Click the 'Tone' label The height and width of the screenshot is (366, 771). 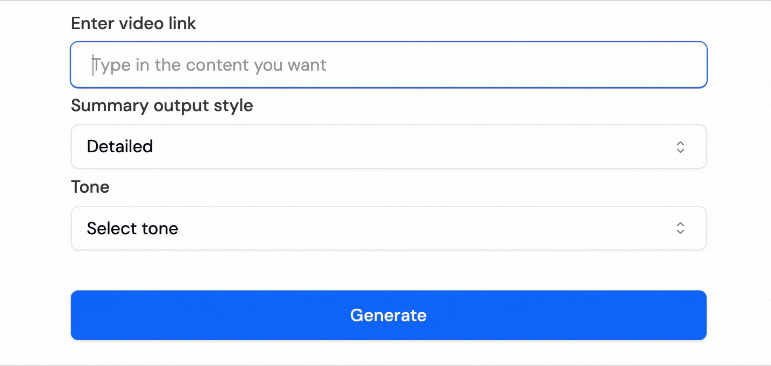(90, 187)
